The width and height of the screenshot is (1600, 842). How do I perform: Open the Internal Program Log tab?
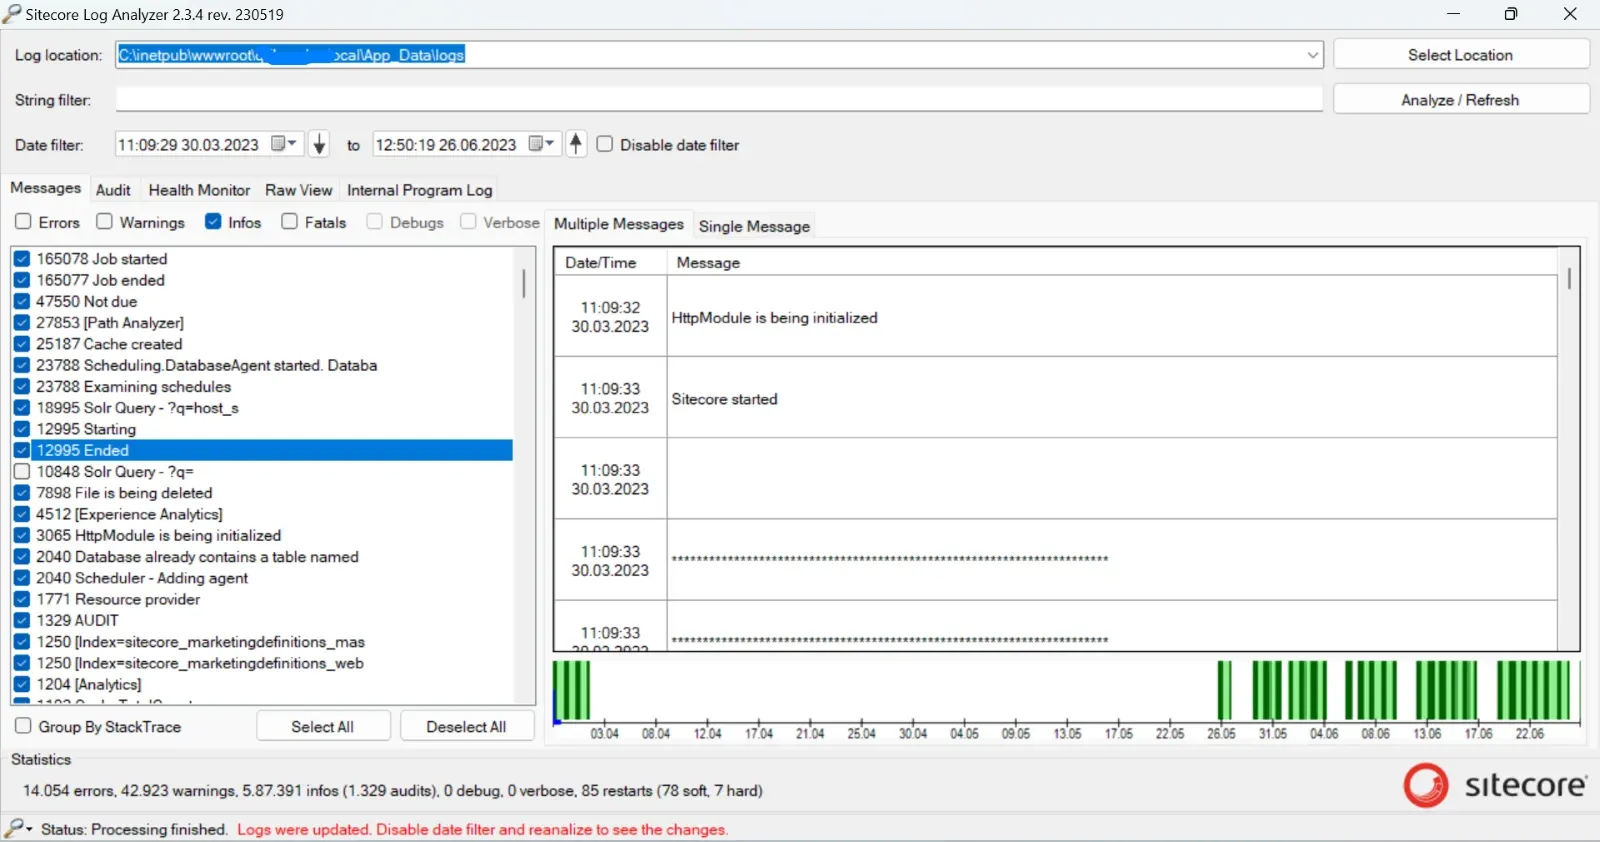pos(419,190)
